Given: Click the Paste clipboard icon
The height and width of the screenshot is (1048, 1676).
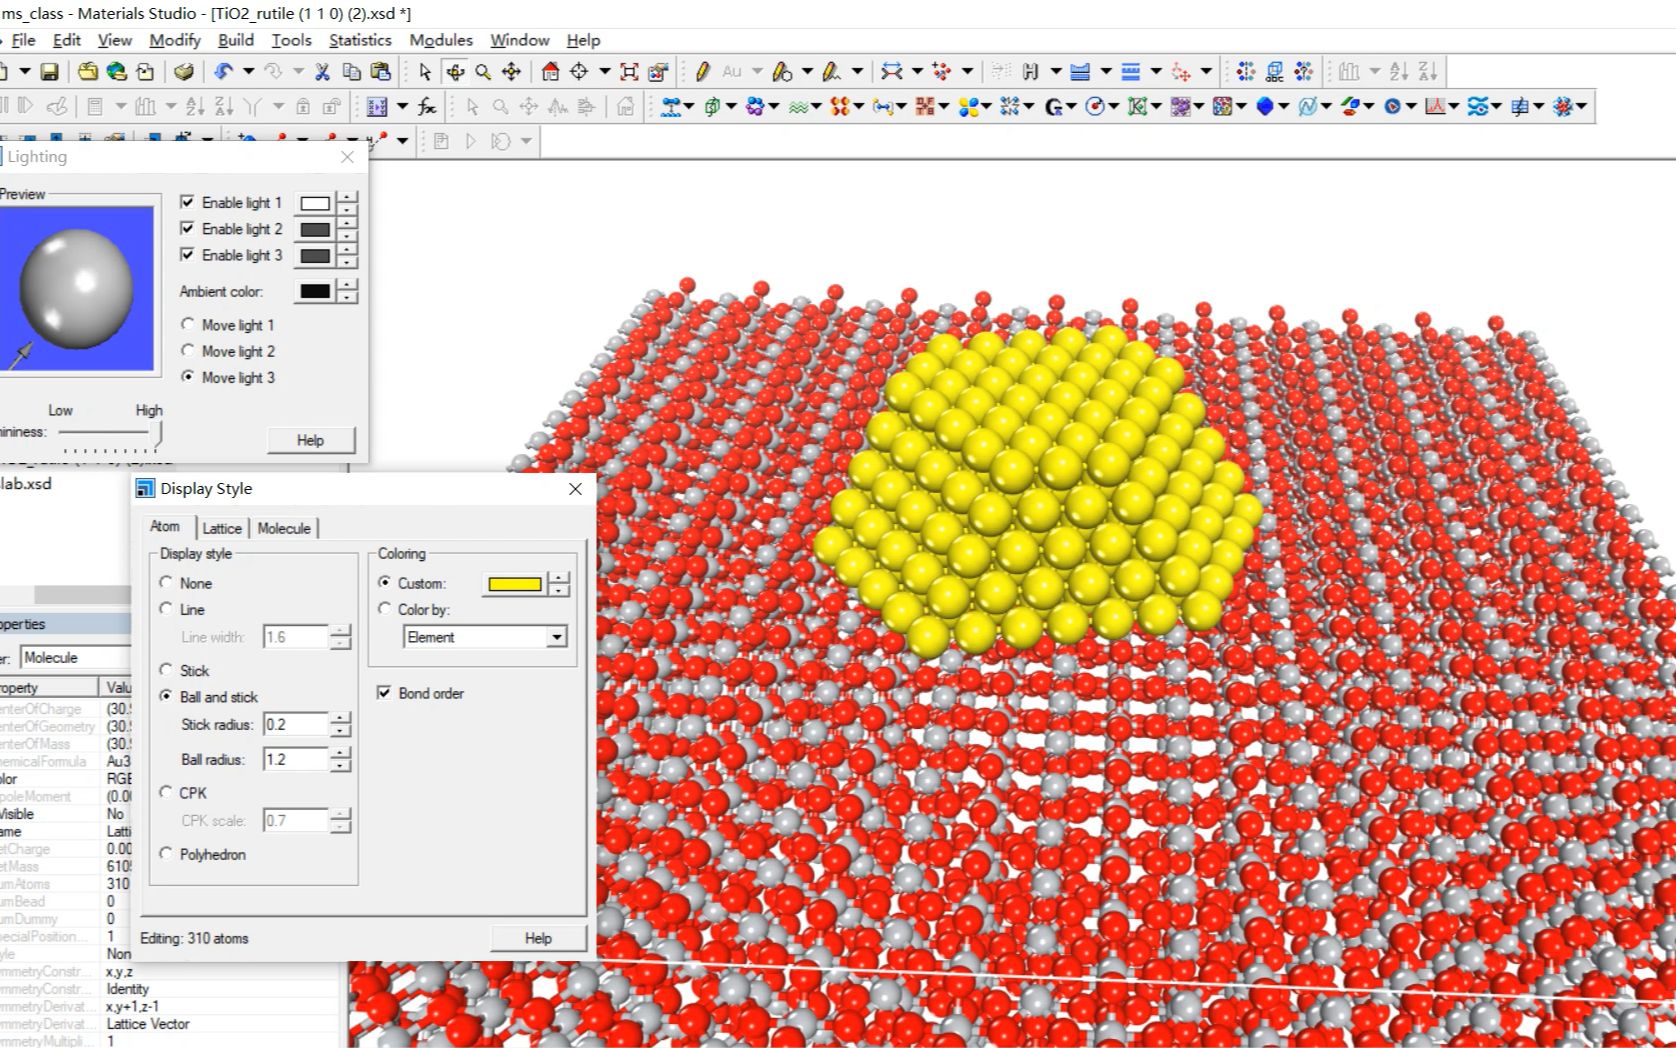Looking at the screenshot, I should tap(380, 72).
